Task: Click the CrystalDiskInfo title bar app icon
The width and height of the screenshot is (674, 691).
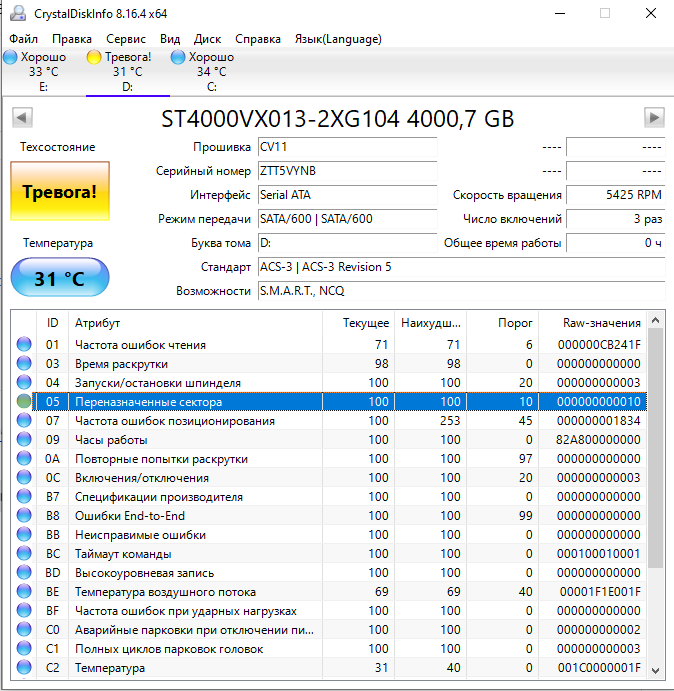Action: click(18, 13)
